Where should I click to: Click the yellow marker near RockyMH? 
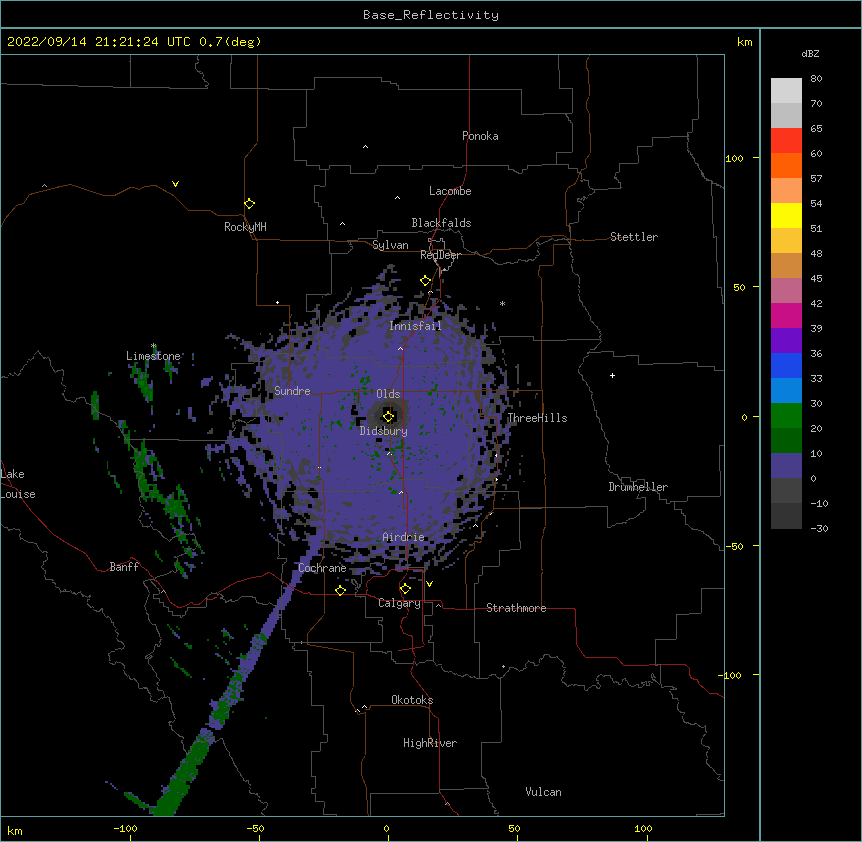click(x=249, y=203)
